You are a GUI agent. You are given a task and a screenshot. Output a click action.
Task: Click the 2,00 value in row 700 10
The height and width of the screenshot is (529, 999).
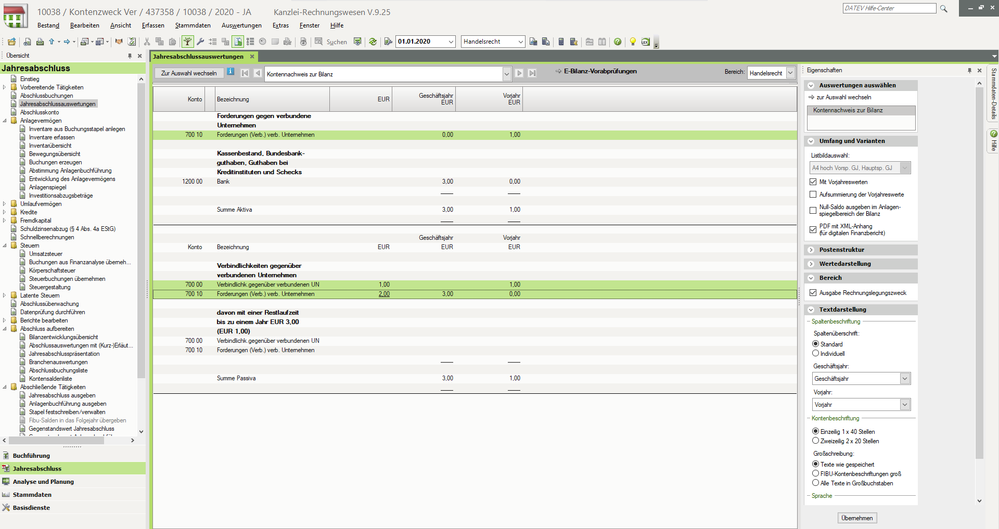click(x=384, y=294)
